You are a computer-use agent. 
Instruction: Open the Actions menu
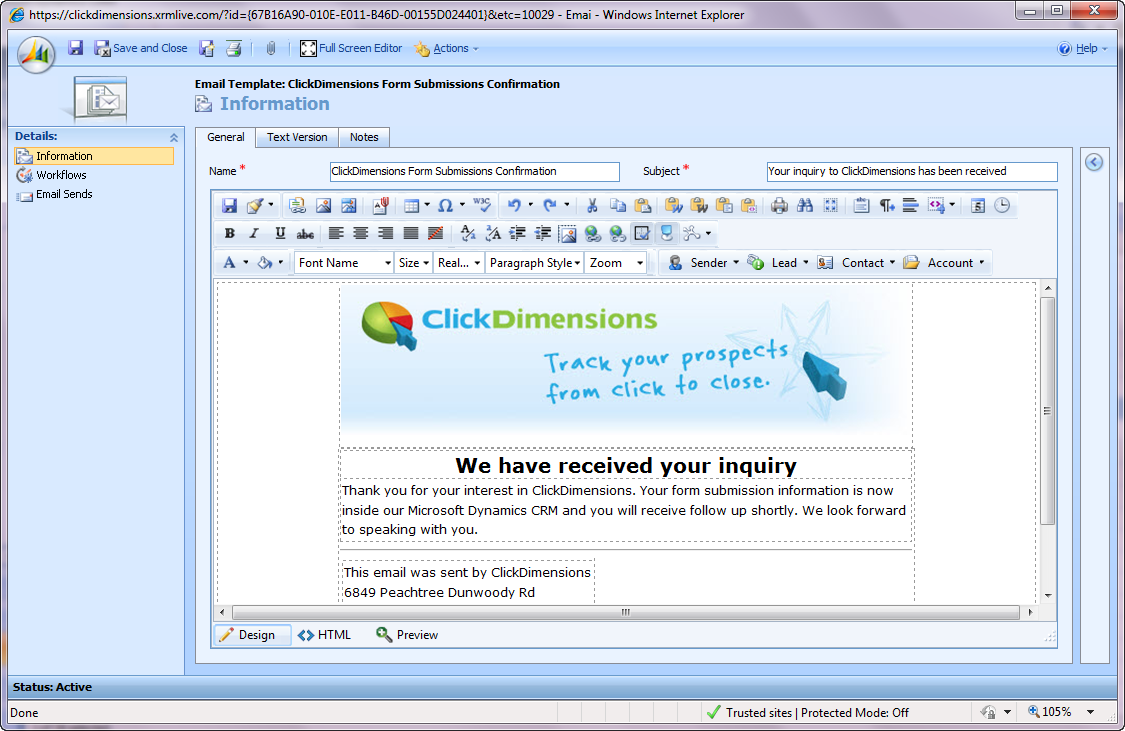click(447, 48)
